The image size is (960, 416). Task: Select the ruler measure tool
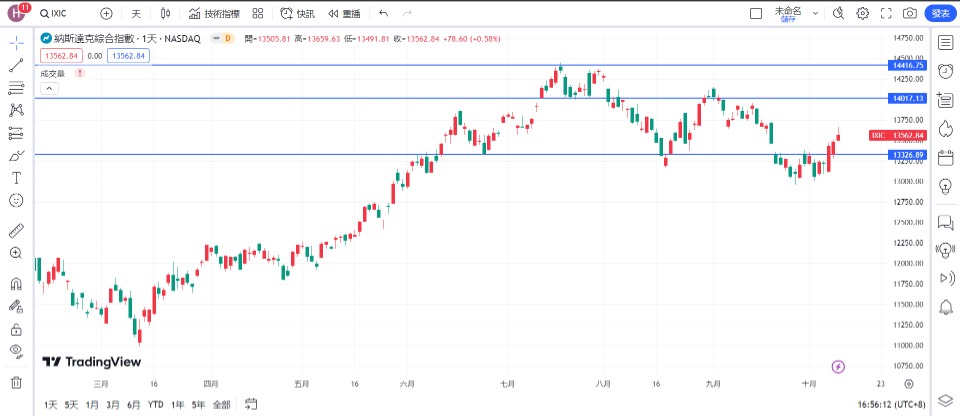pos(16,229)
